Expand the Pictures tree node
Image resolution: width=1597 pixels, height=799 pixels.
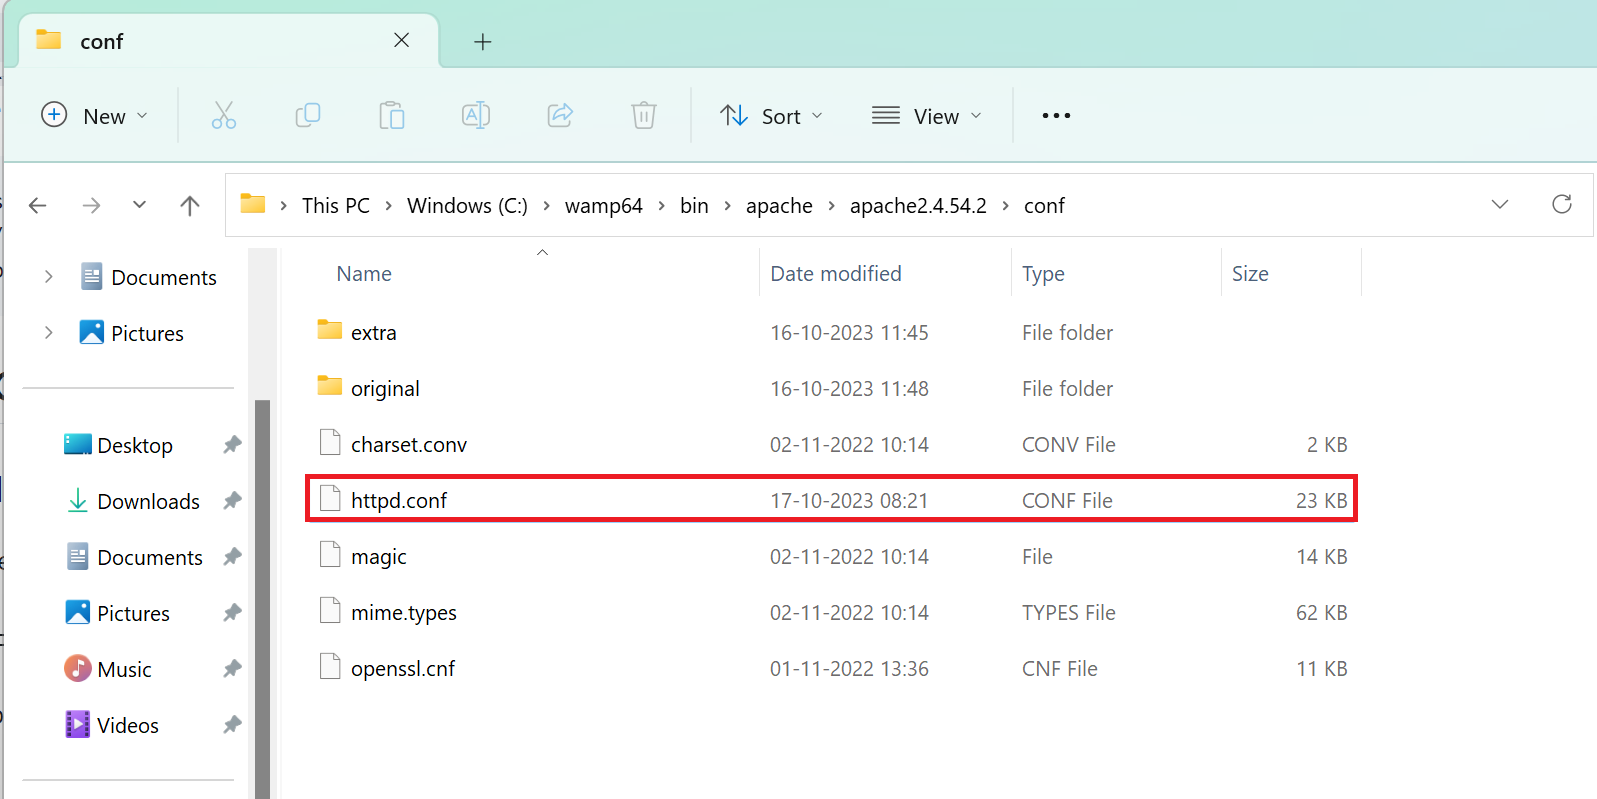(x=48, y=333)
